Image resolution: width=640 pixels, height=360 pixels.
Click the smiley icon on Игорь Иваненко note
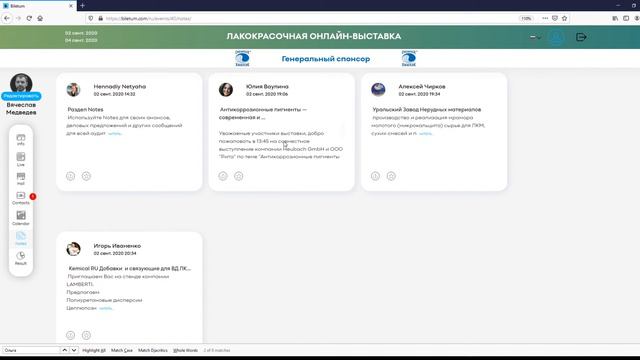71,335
